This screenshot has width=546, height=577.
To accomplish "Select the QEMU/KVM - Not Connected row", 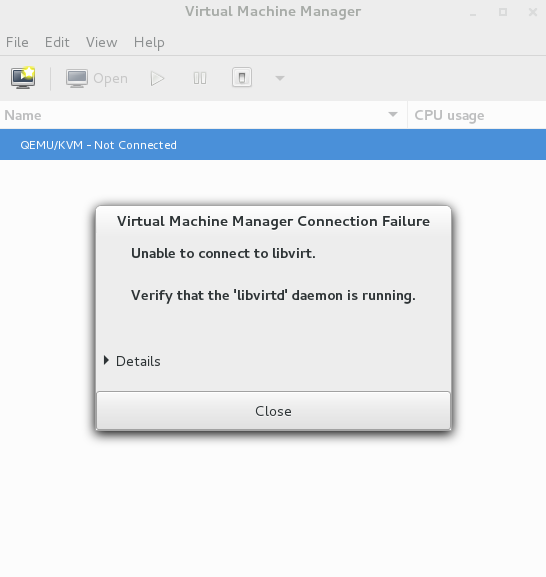I will pos(273,145).
